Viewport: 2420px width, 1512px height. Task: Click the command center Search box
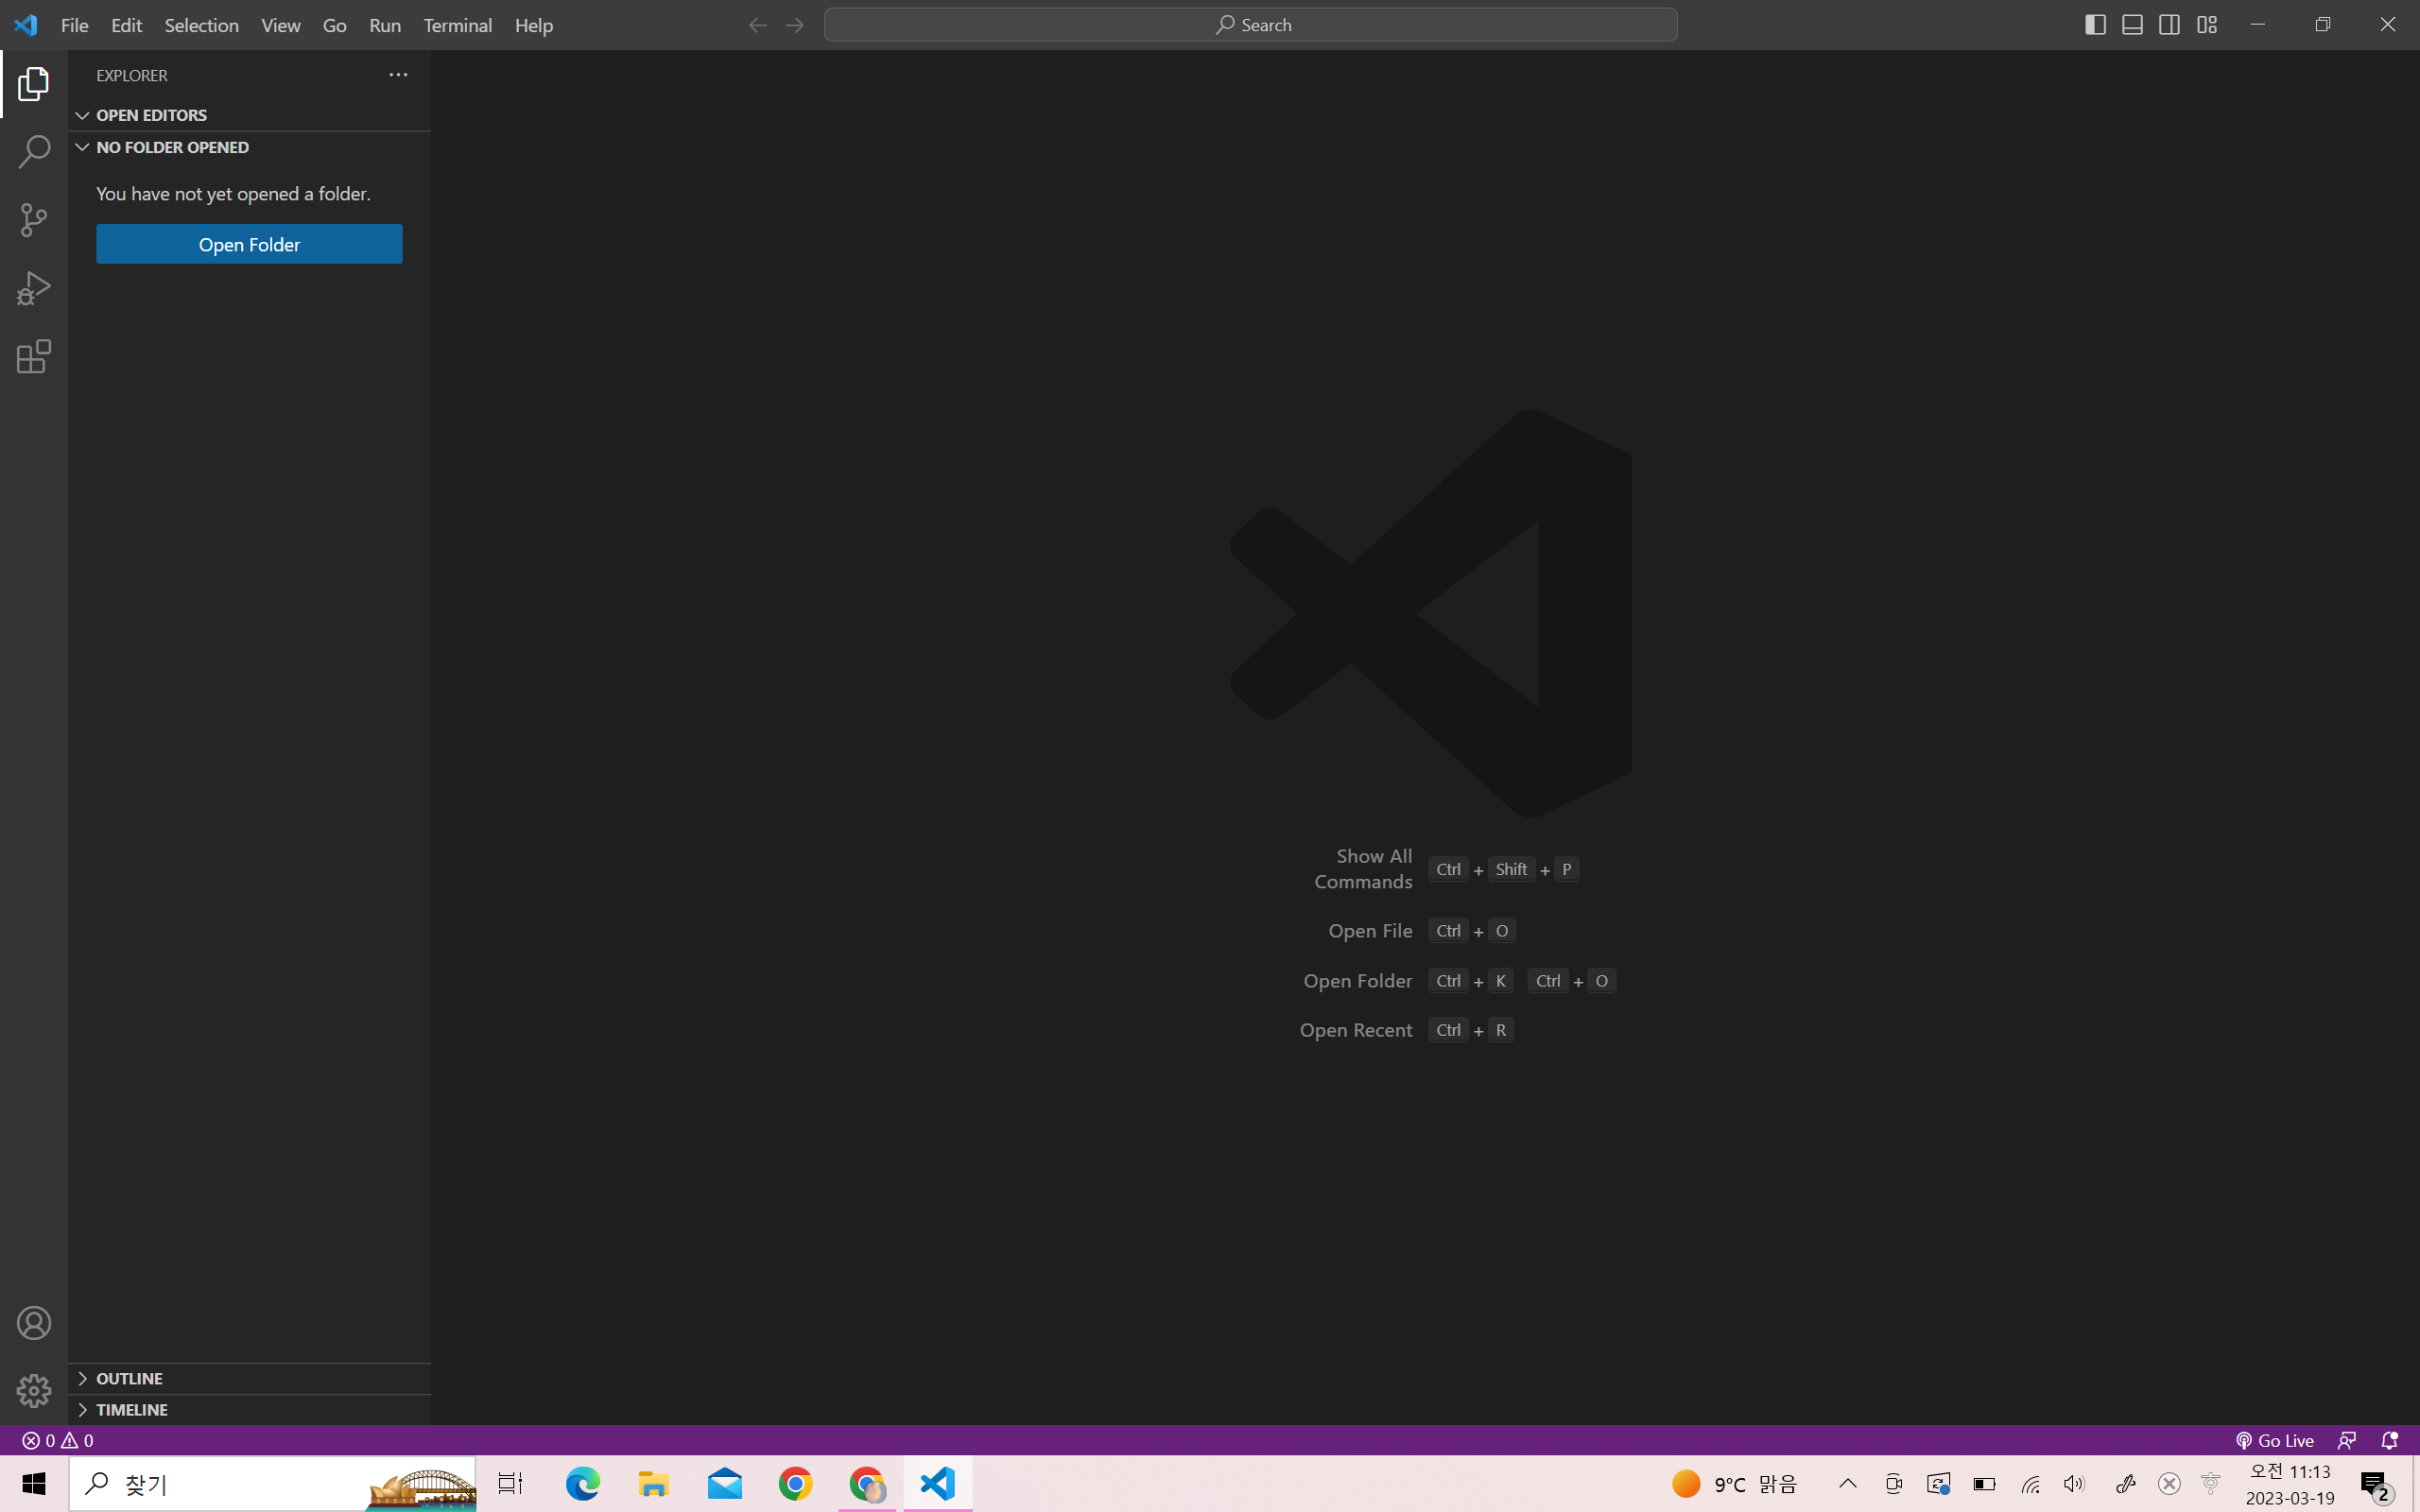coord(1251,25)
